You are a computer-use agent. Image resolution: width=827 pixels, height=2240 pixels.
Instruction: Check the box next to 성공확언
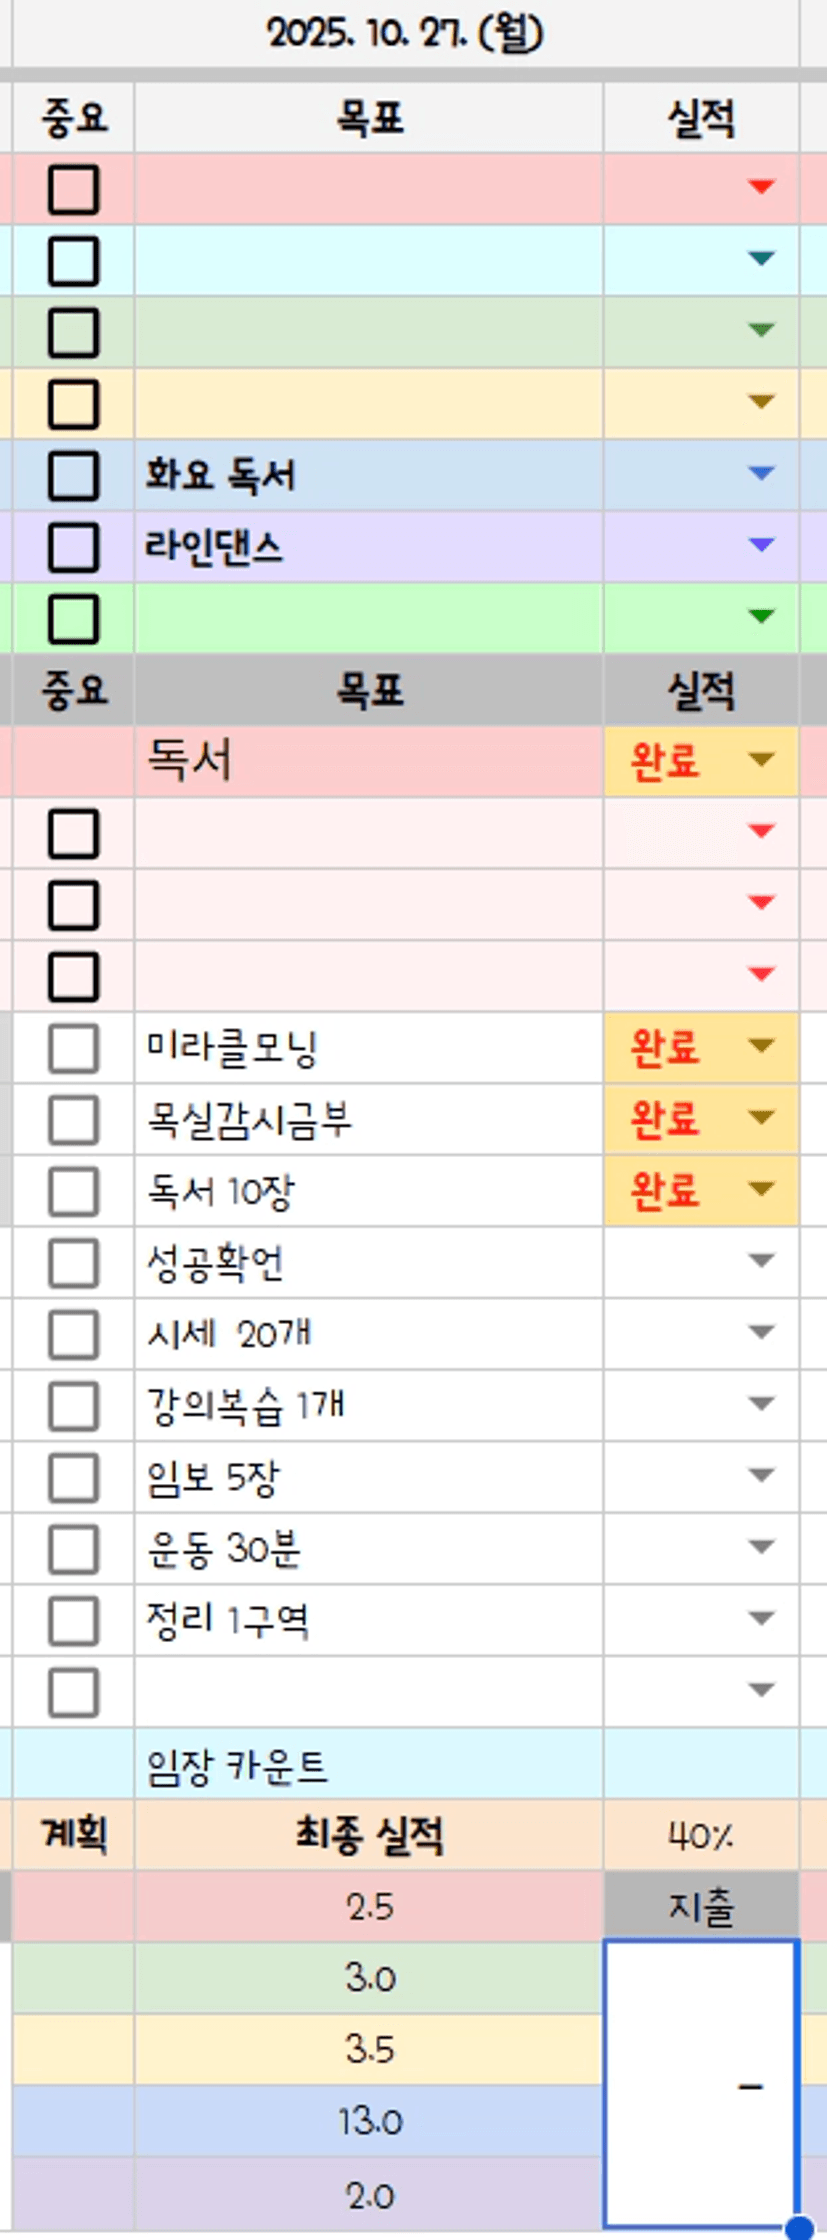coord(73,1263)
